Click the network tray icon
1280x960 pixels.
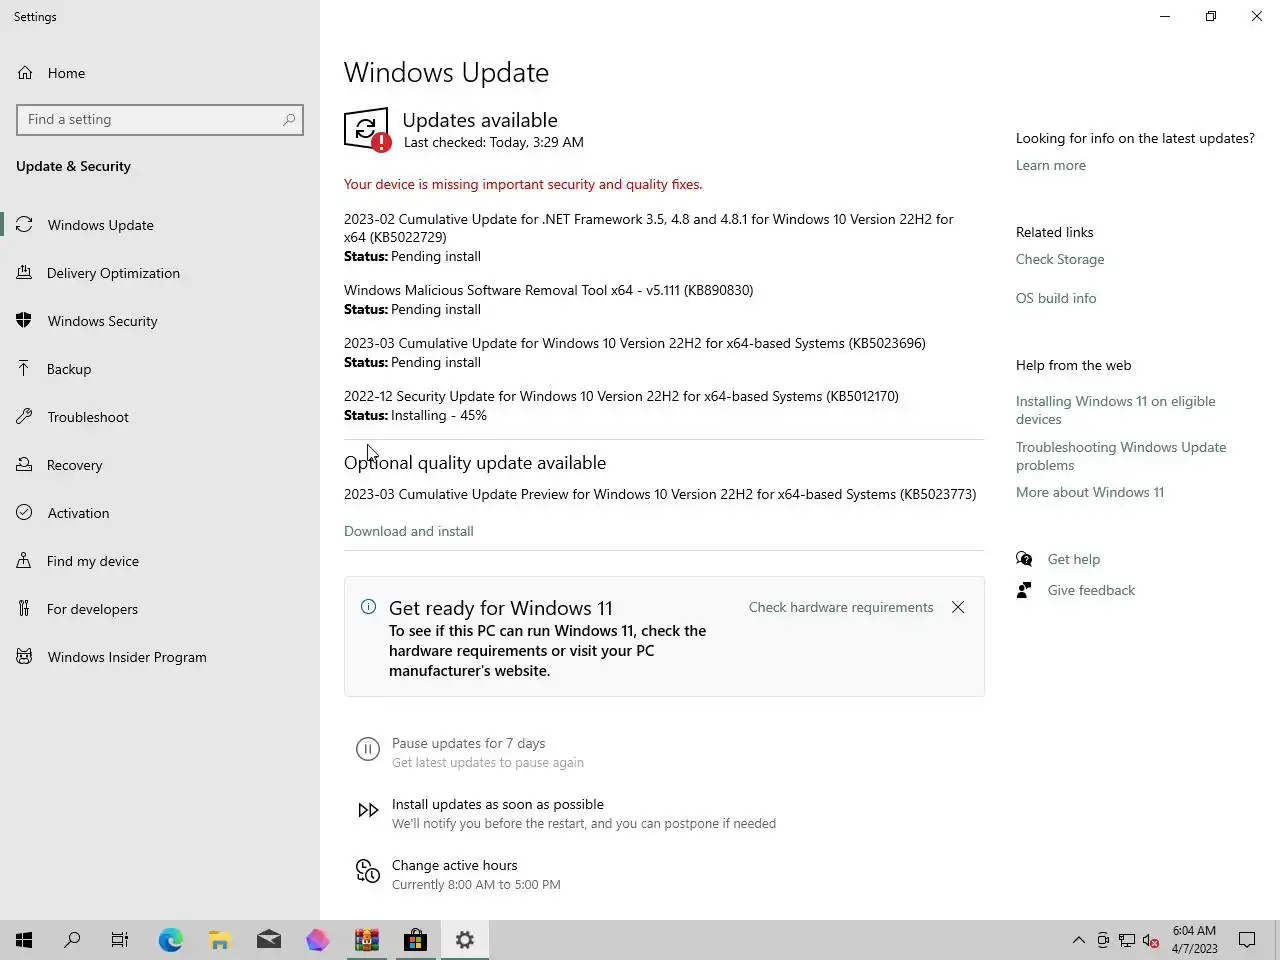pyautogui.click(x=1126, y=940)
